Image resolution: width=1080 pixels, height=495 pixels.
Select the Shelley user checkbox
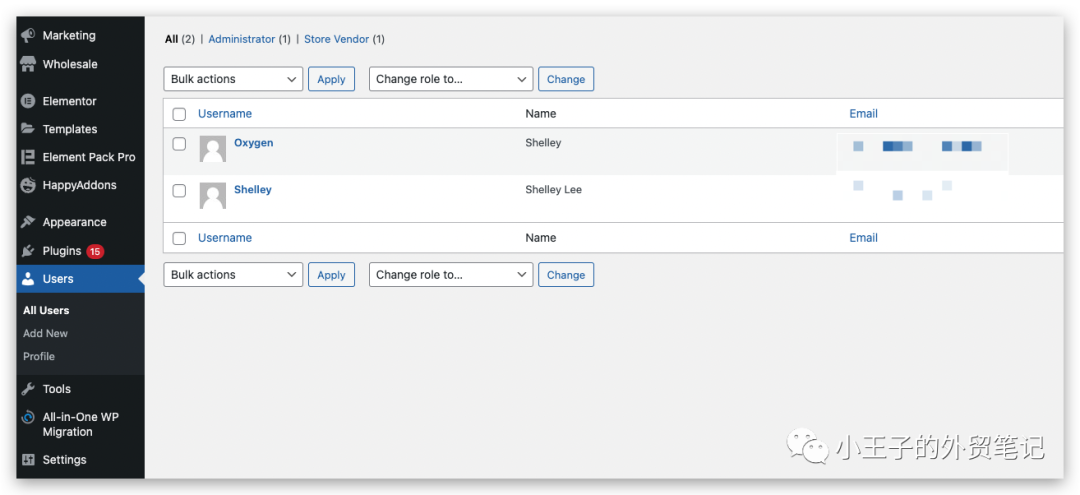click(x=179, y=191)
